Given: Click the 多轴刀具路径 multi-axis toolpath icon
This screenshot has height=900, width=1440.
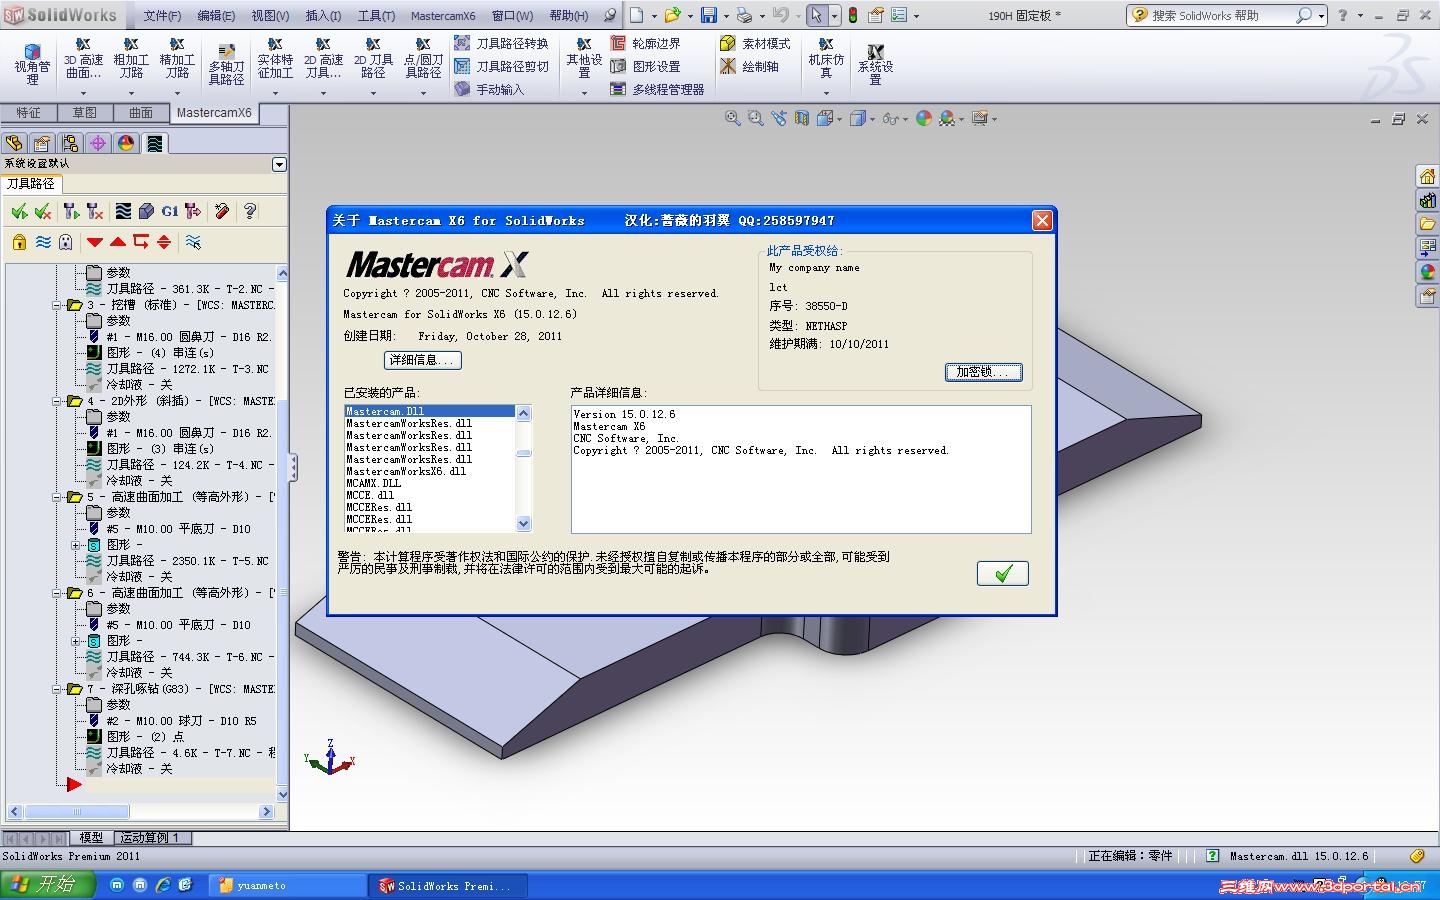Looking at the screenshot, I should [226, 63].
